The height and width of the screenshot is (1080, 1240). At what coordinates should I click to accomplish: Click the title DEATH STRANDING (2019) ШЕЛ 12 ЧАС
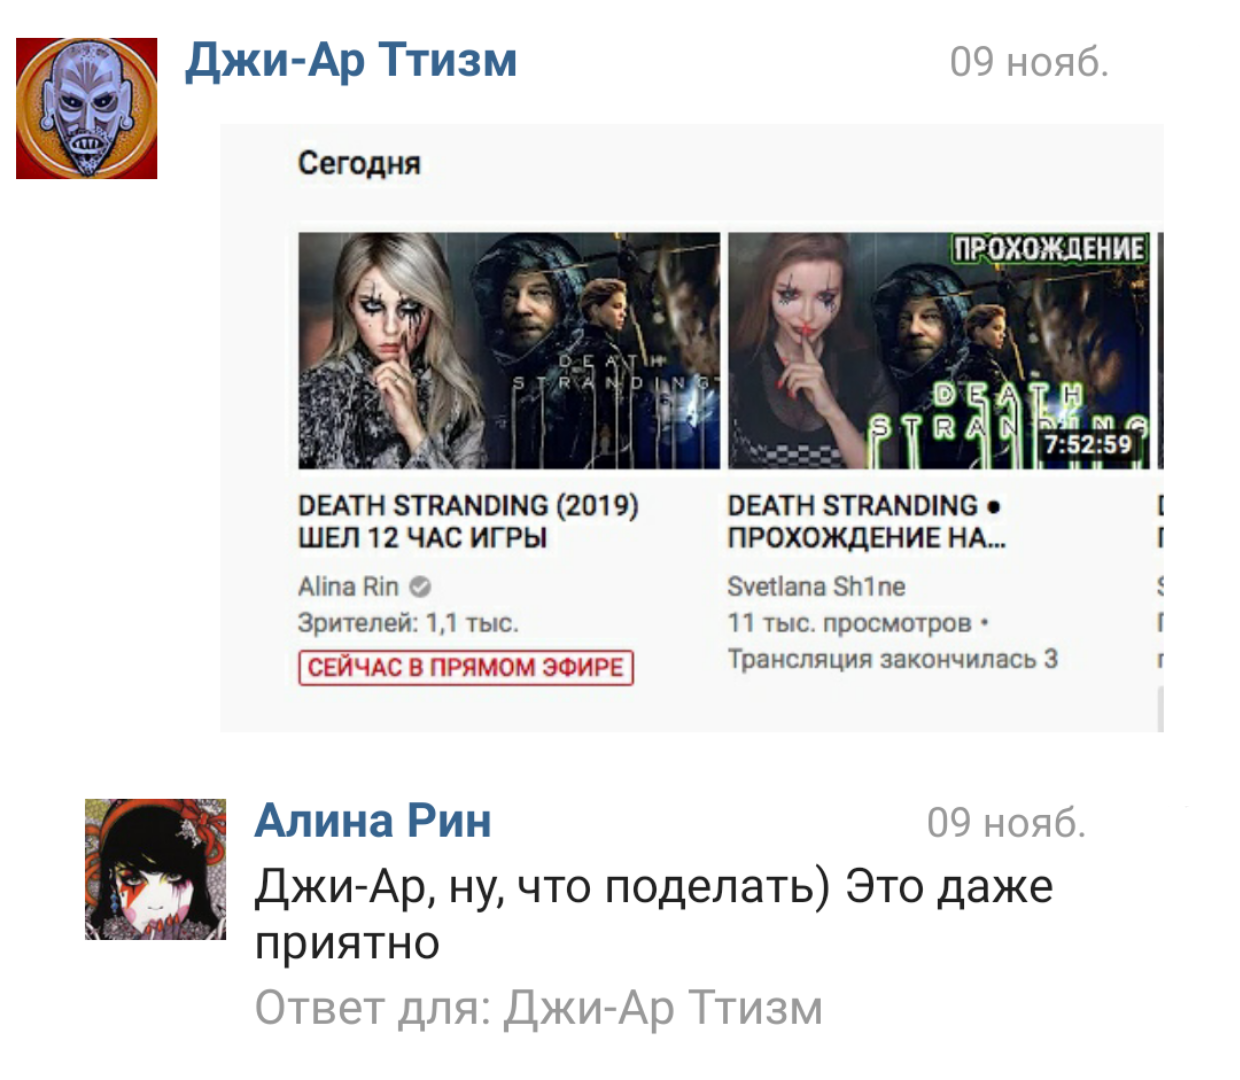click(468, 521)
